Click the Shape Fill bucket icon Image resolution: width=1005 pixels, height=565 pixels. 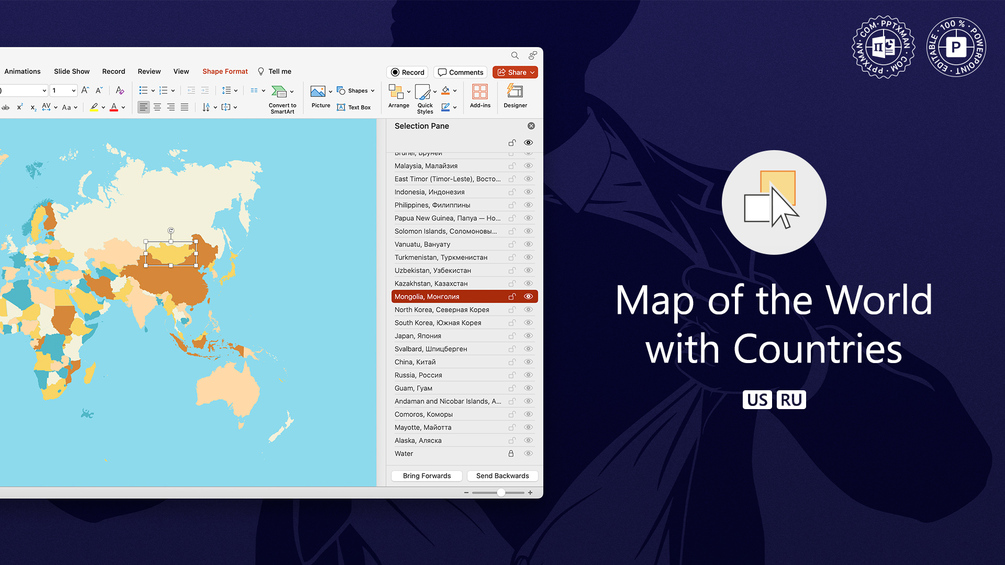click(x=446, y=90)
